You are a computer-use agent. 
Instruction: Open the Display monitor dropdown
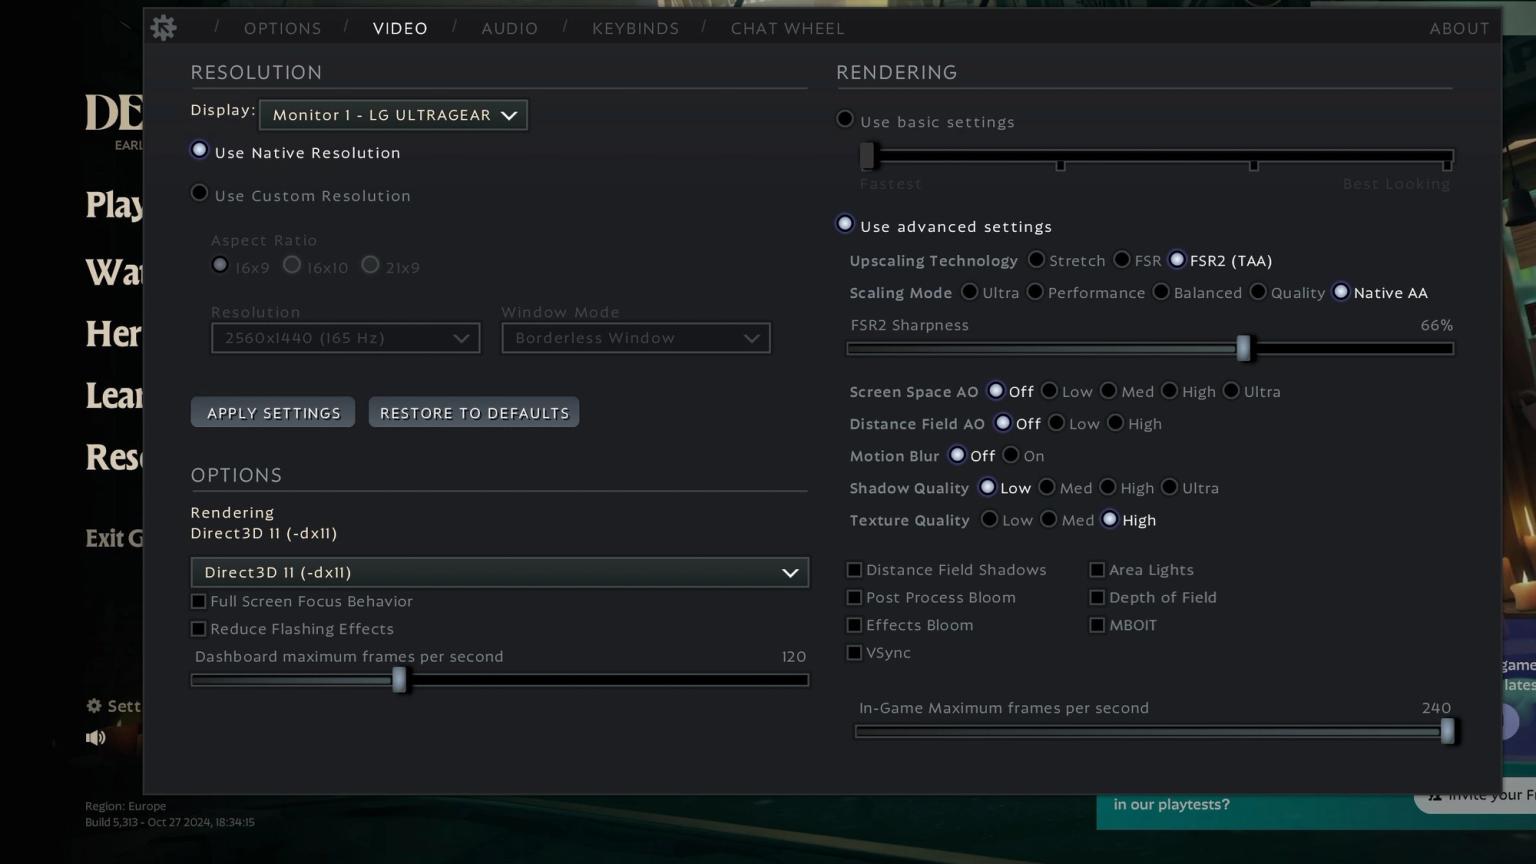393,114
